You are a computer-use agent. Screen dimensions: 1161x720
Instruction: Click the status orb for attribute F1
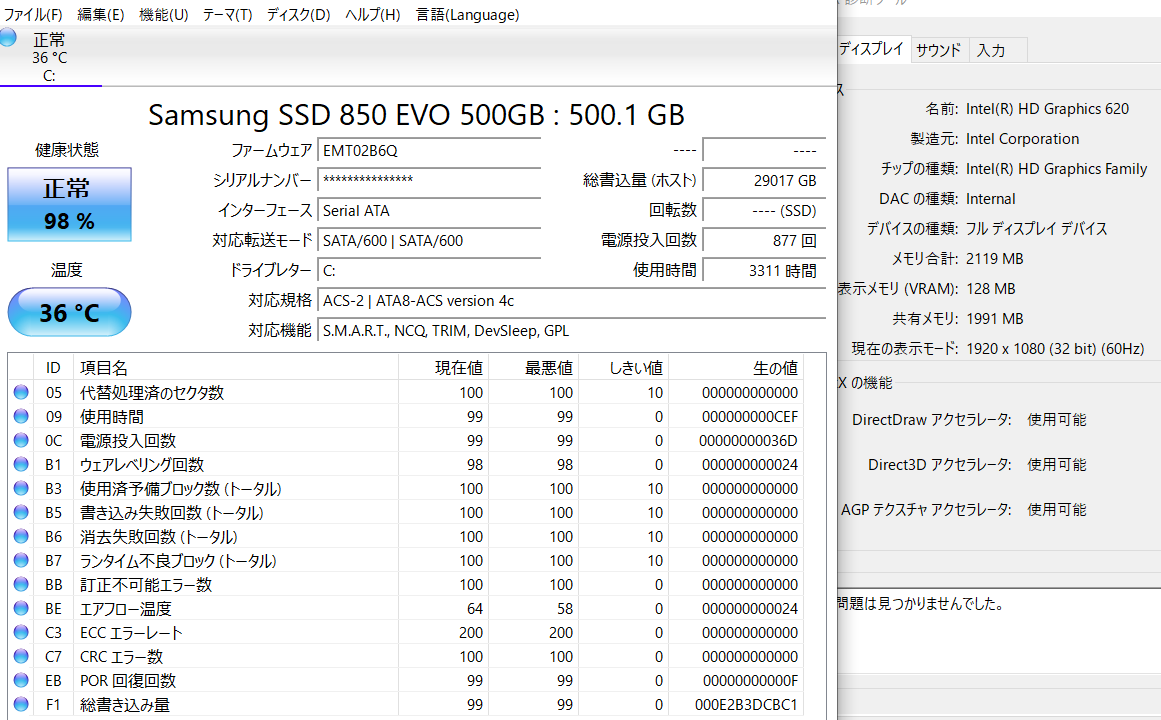click(x=21, y=704)
